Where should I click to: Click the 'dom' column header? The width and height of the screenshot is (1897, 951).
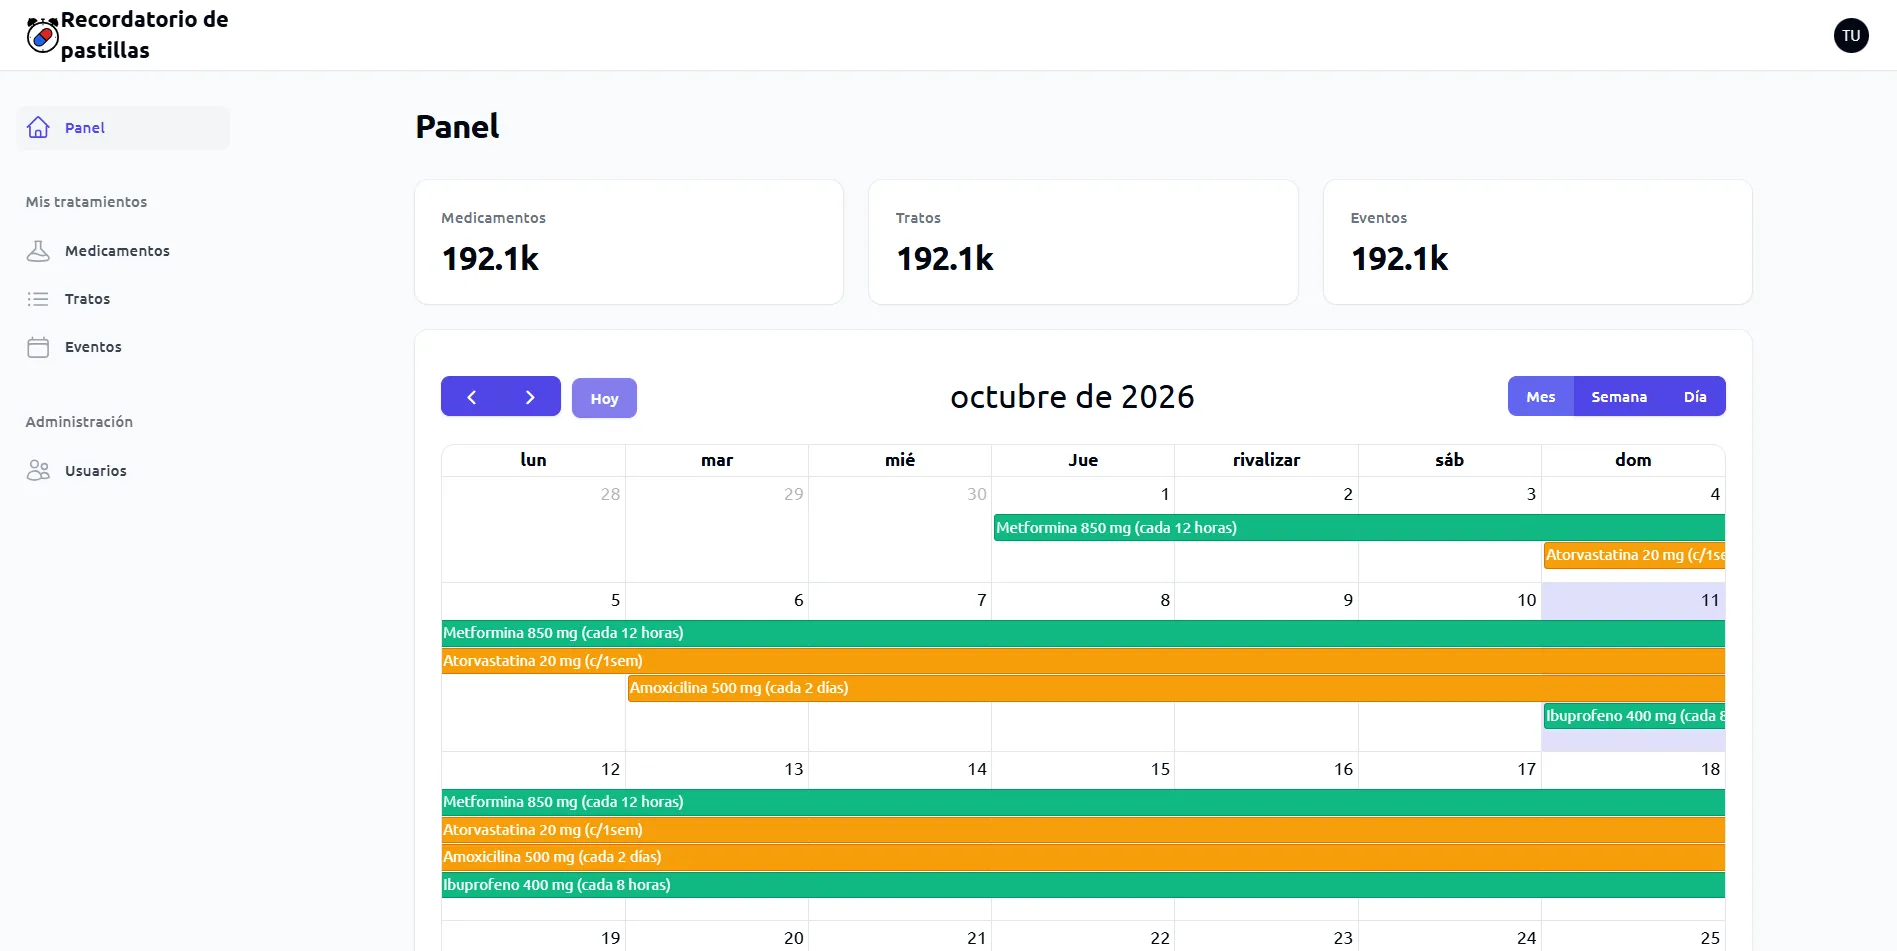1633,460
